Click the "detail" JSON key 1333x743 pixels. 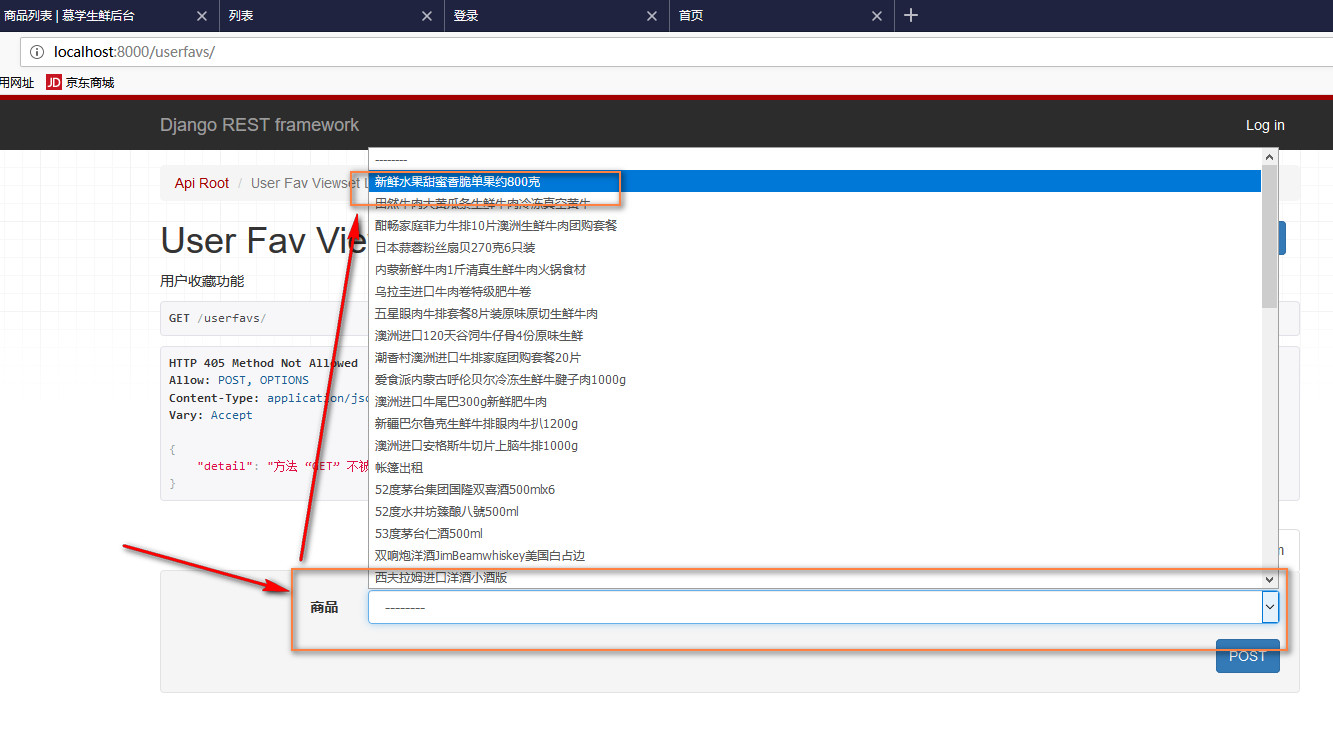point(225,467)
